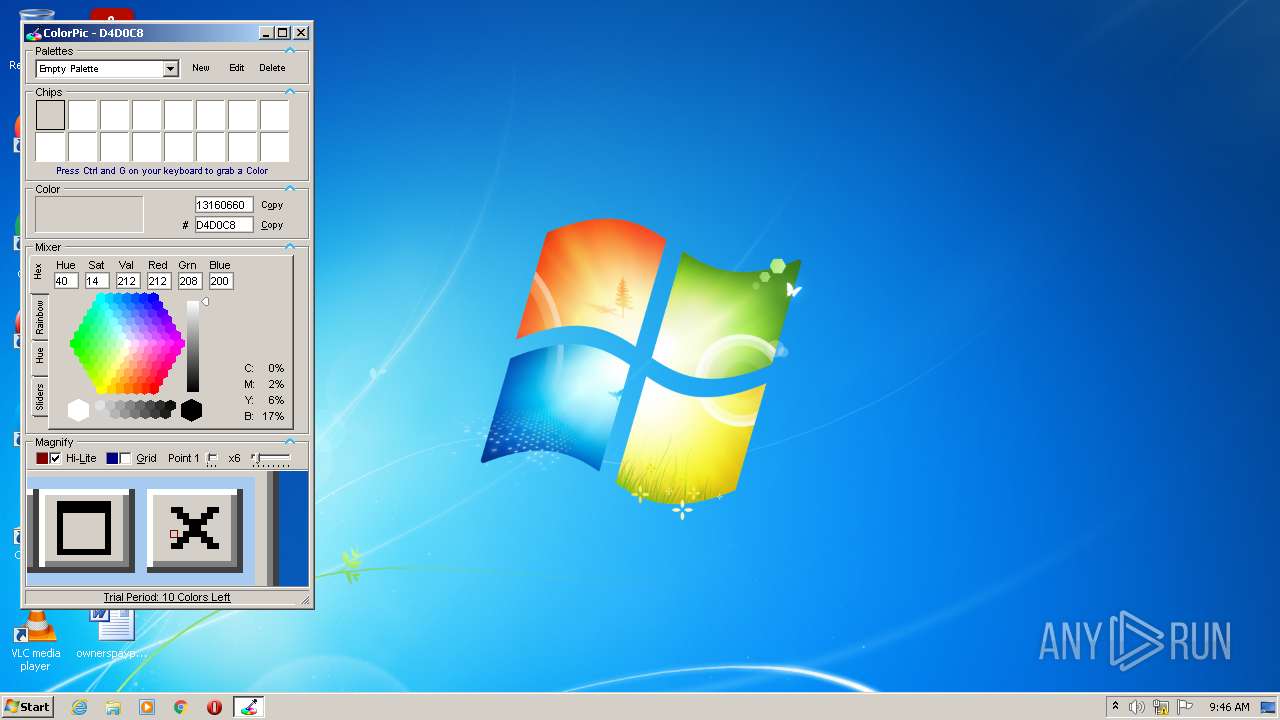This screenshot has width=1280, height=720.
Task: Click the taskbar clock showing 9:46 AM
Action: click(1229, 707)
